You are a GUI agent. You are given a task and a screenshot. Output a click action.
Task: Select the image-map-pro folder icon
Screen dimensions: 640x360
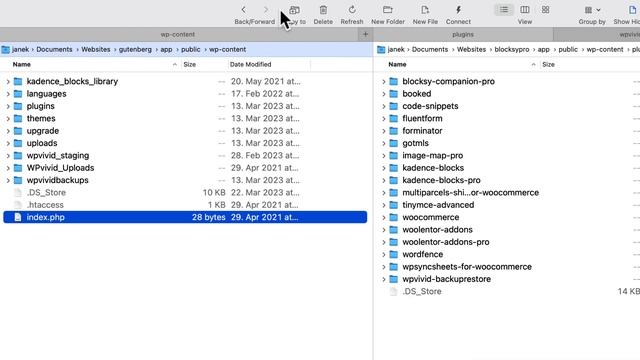tap(393, 156)
